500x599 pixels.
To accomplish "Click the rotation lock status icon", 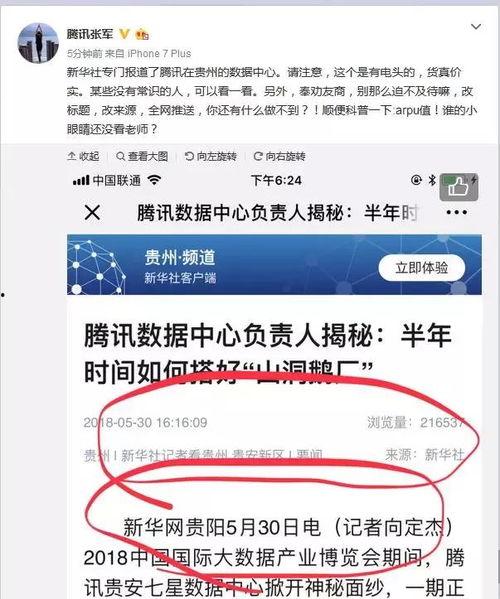I will pos(416,180).
